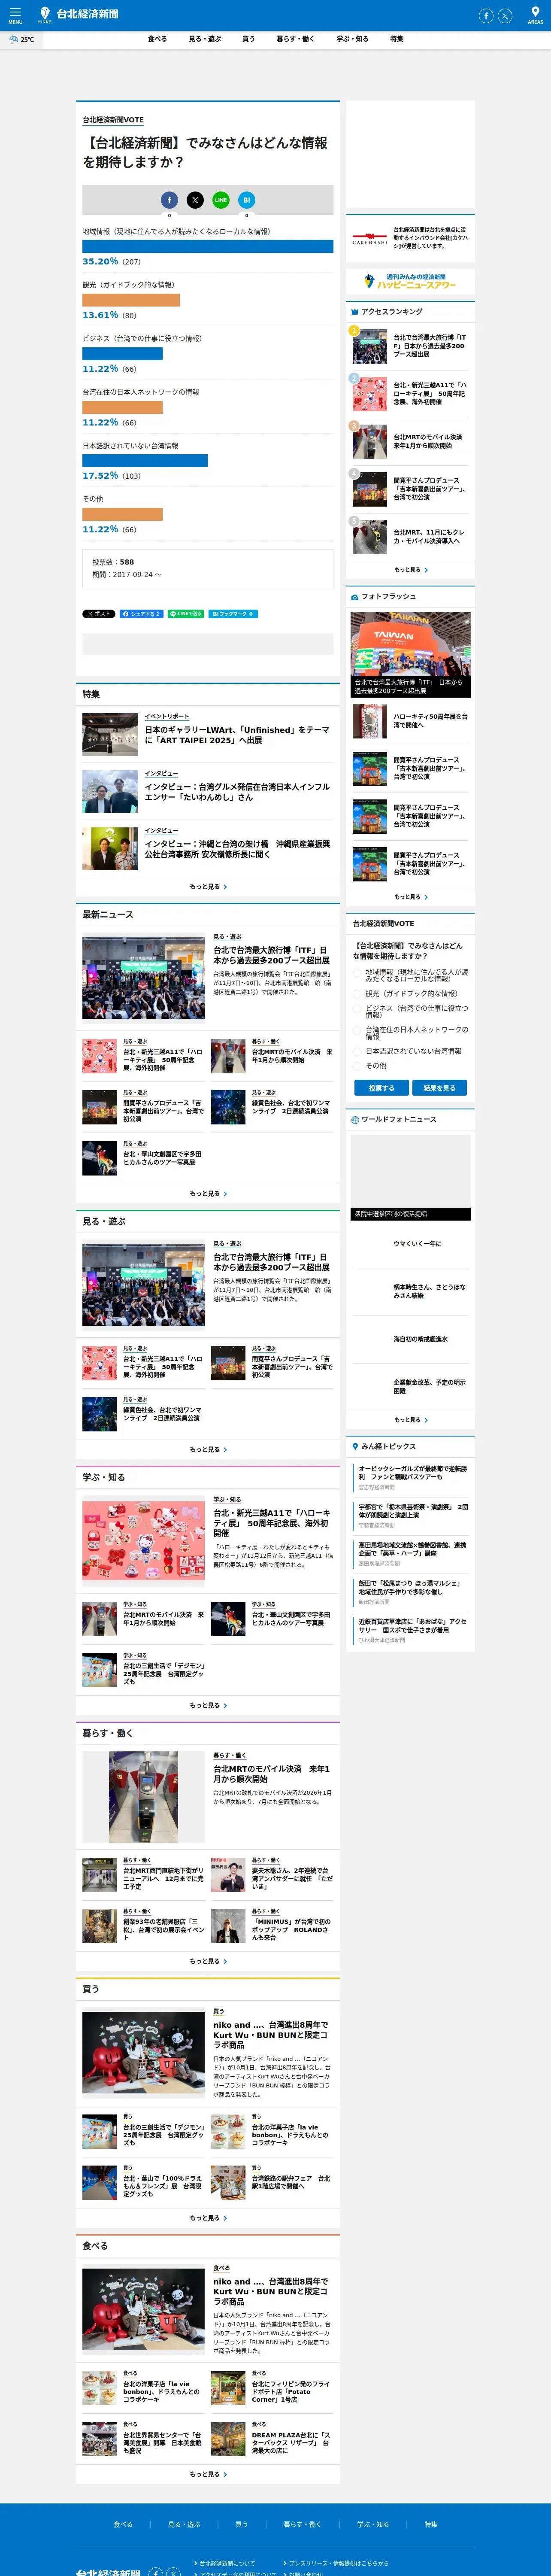Expand もっと見る under 特集 section
This screenshot has width=551, height=2576.
208,887
